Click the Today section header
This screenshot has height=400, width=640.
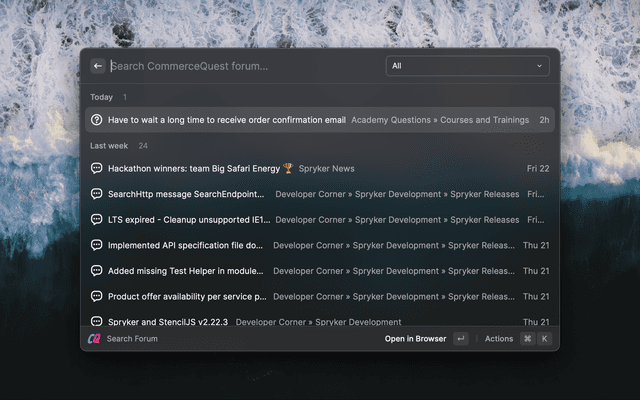(102, 97)
